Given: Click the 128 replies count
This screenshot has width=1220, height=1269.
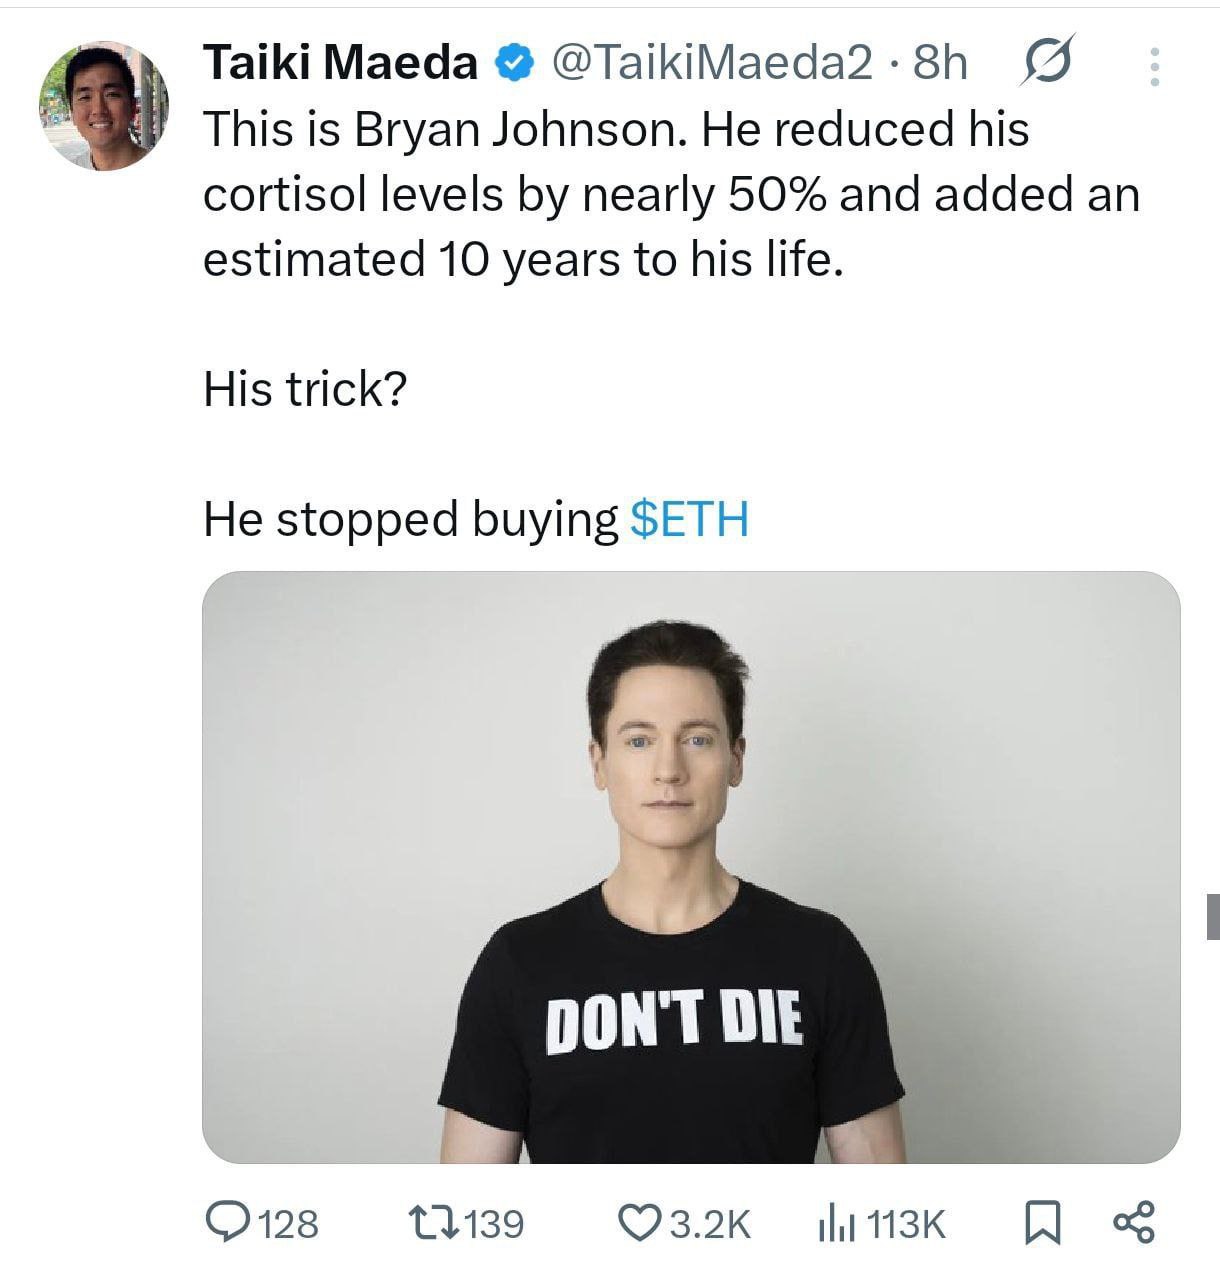Looking at the screenshot, I should coord(289,1223).
